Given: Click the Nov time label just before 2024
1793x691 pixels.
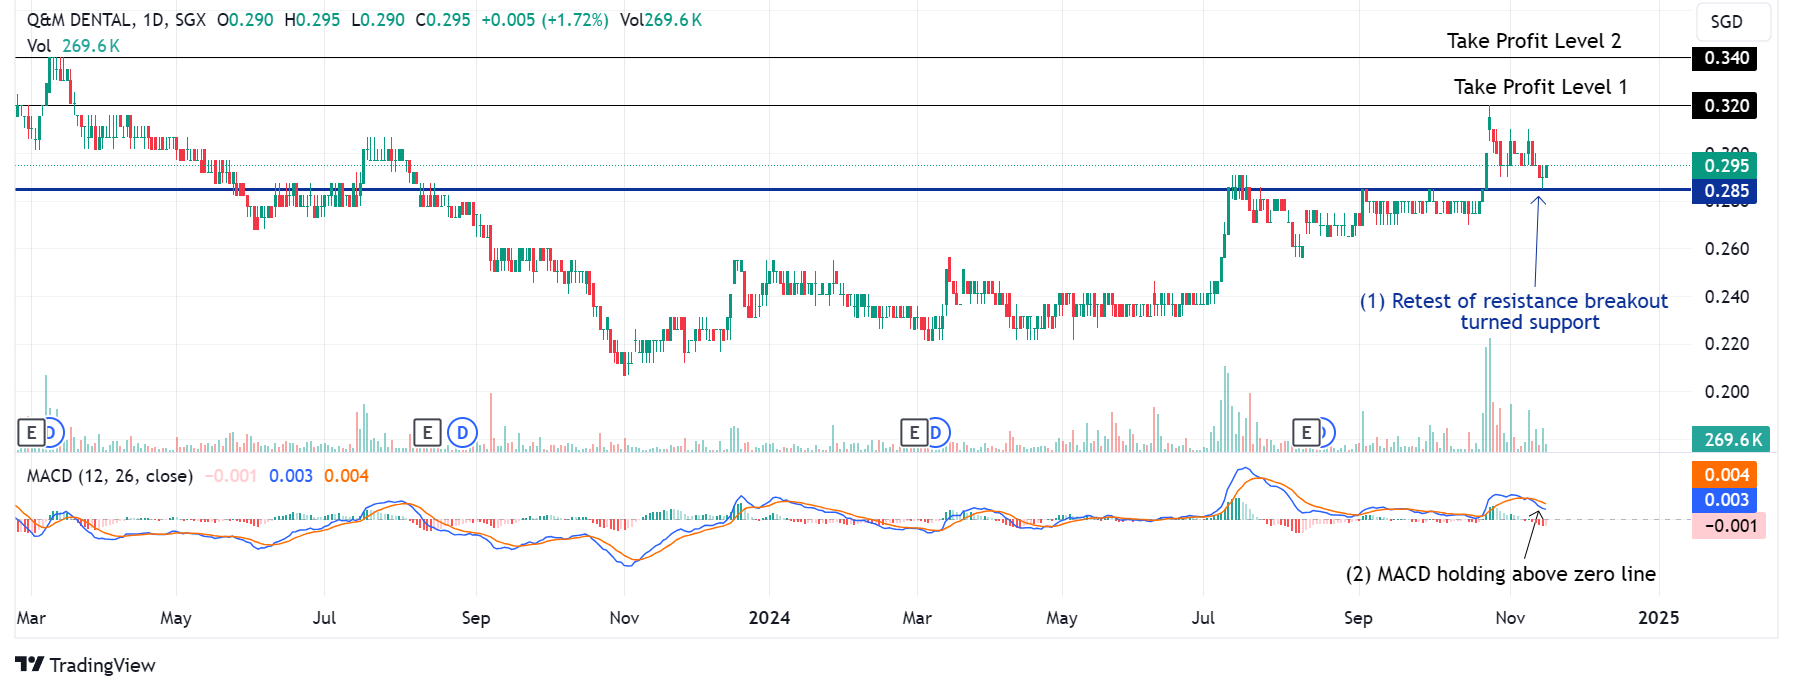Looking at the screenshot, I should click(x=624, y=618).
